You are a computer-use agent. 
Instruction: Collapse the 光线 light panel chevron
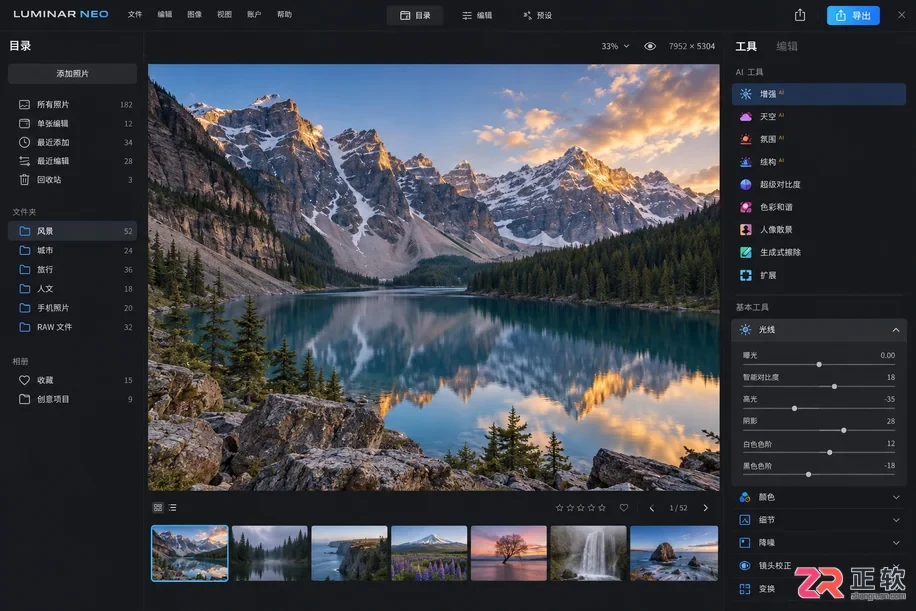click(x=896, y=330)
